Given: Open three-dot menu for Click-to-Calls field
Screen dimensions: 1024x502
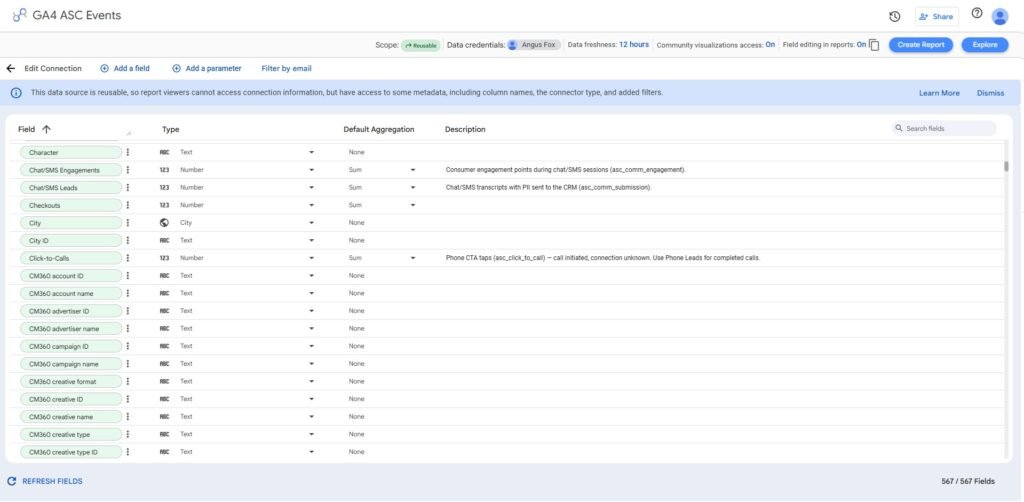Looking at the screenshot, I should click(128, 258).
